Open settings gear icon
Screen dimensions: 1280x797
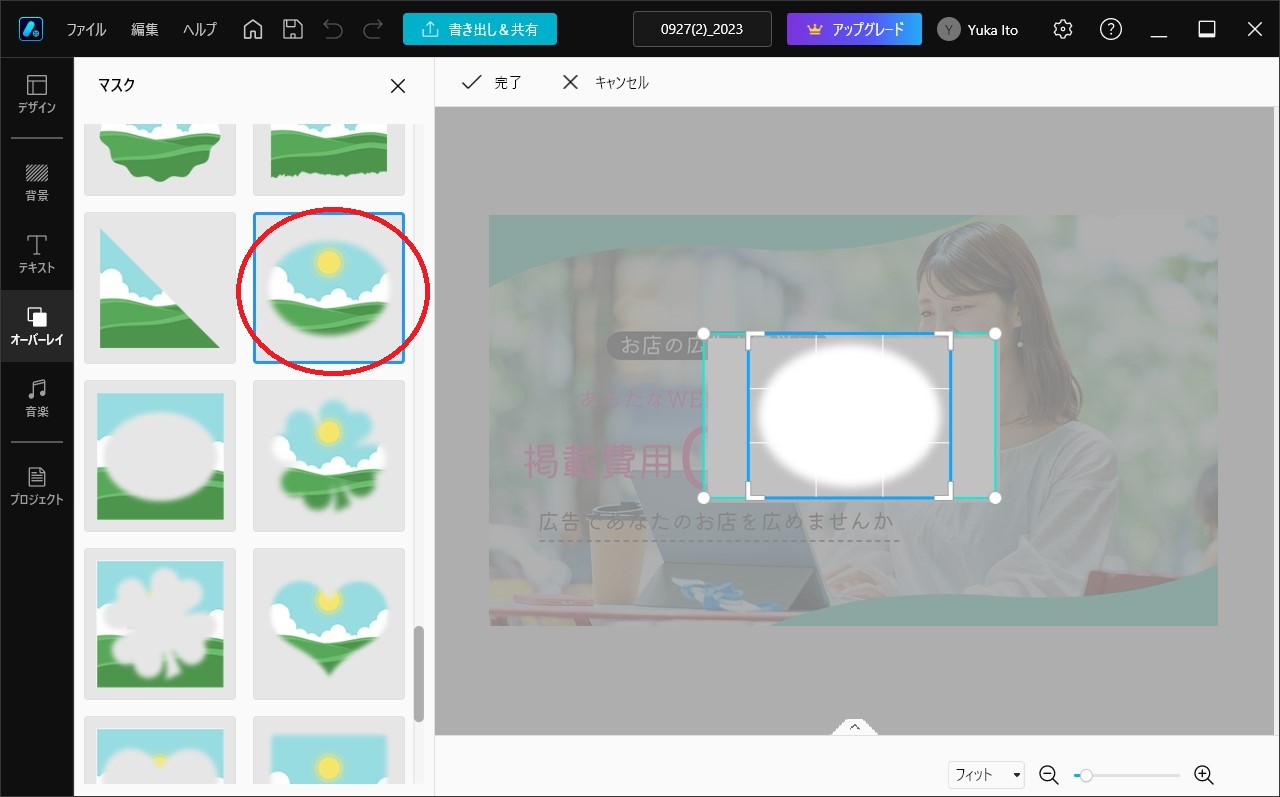[1063, 29]
